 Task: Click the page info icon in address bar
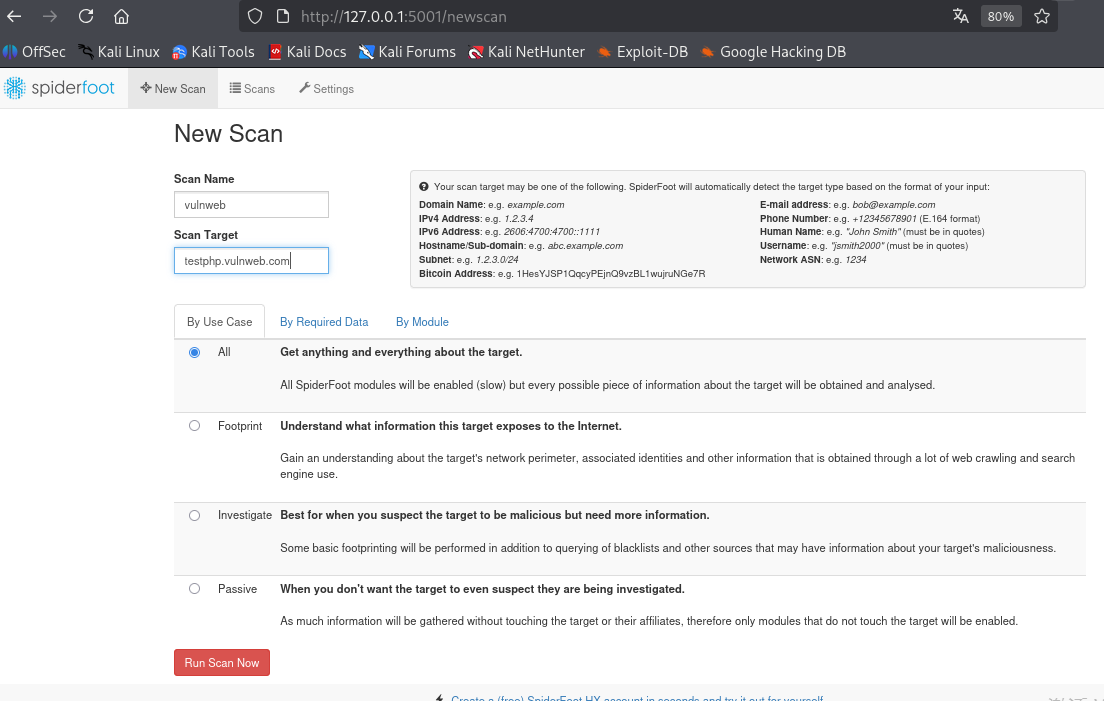pos(282,16)
